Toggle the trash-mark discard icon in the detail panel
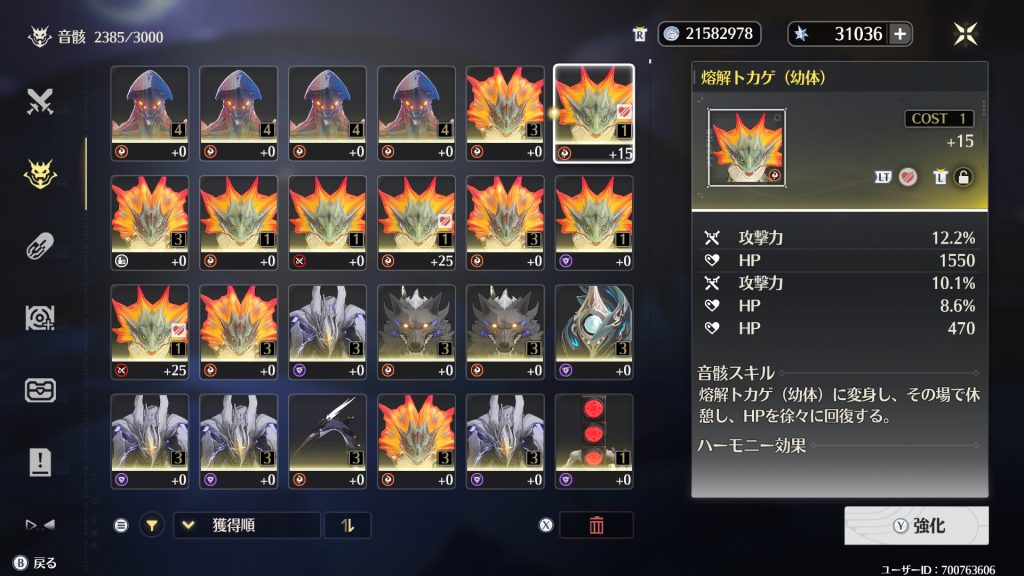This screenshot has width=1024, height=576. click(x=939, y=177)
